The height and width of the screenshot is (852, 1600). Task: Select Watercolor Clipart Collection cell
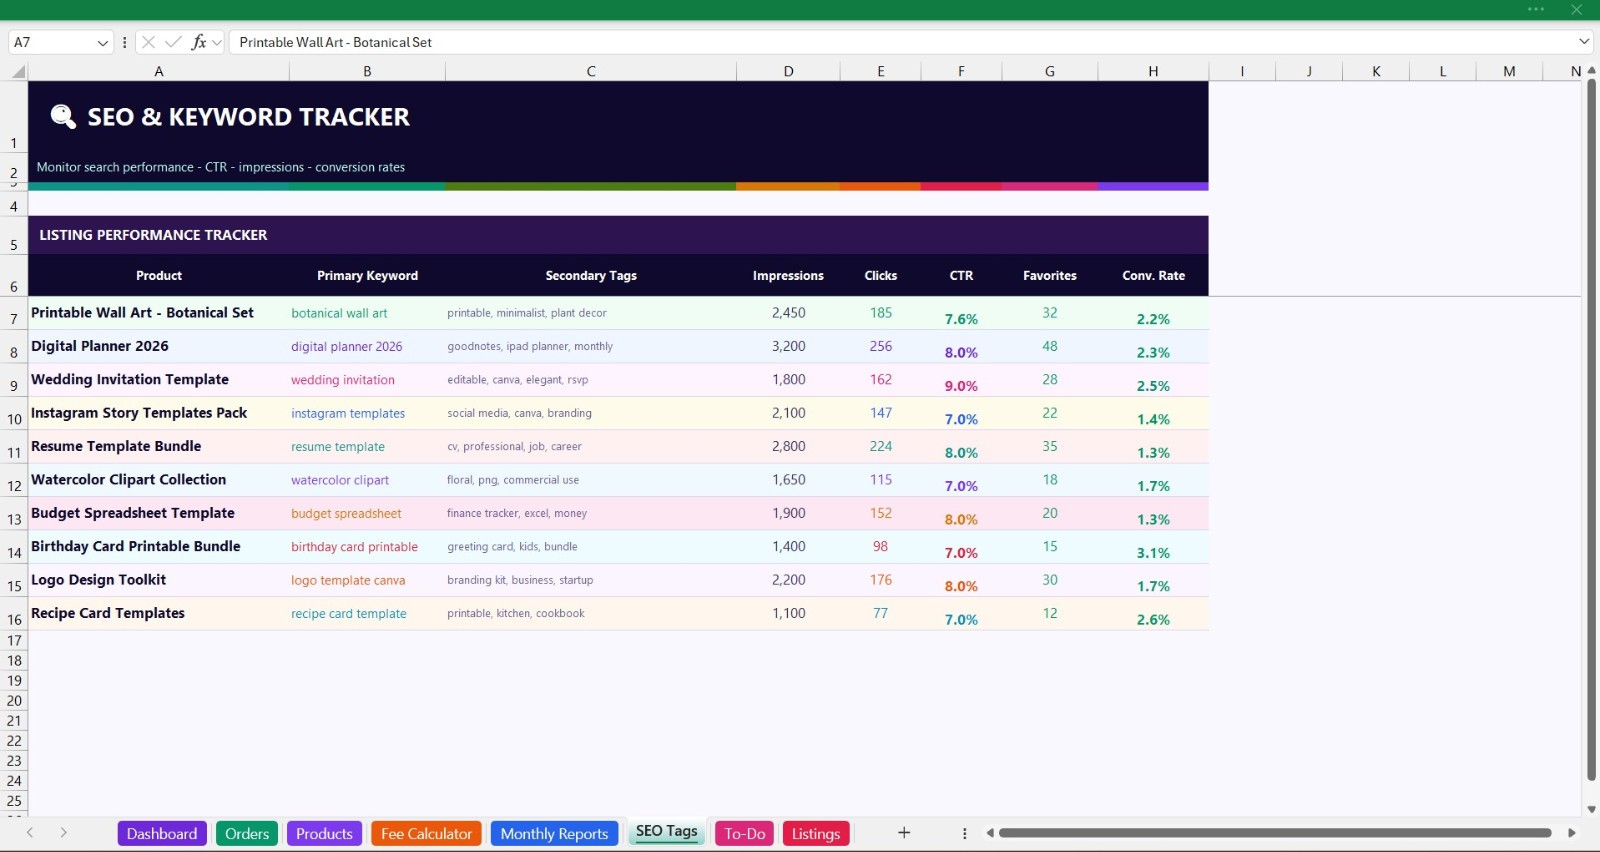159,480
